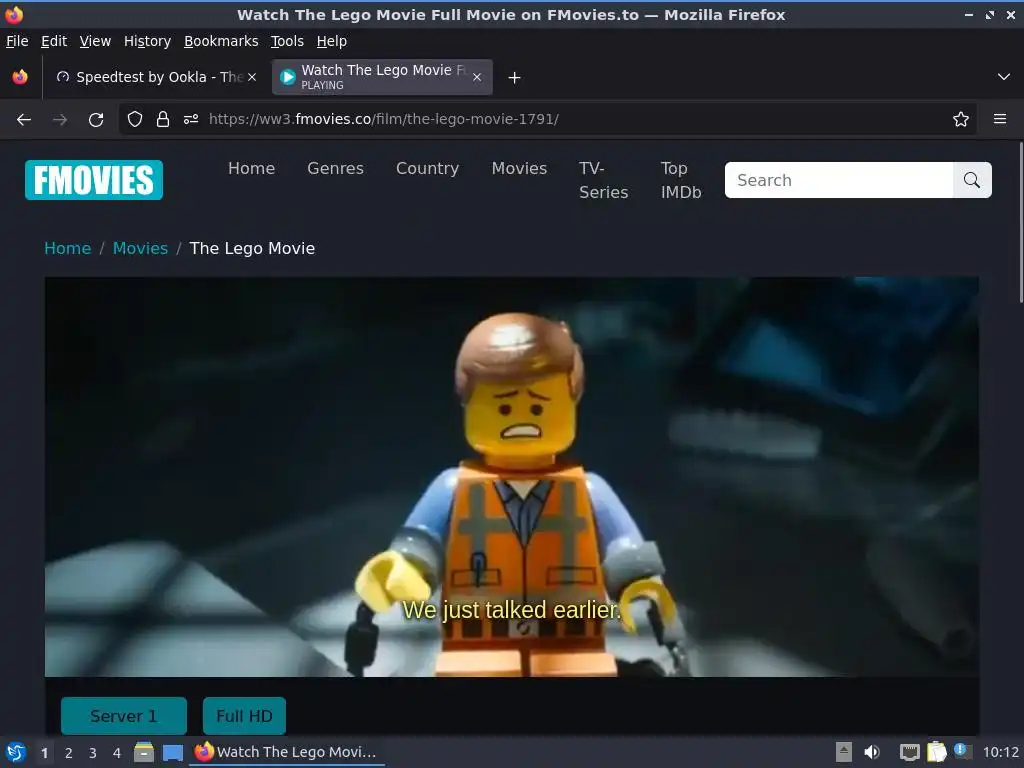The image size is (1024, 768).
Task: Open the clipboard manager tray icon
Action: pos(936,752)
